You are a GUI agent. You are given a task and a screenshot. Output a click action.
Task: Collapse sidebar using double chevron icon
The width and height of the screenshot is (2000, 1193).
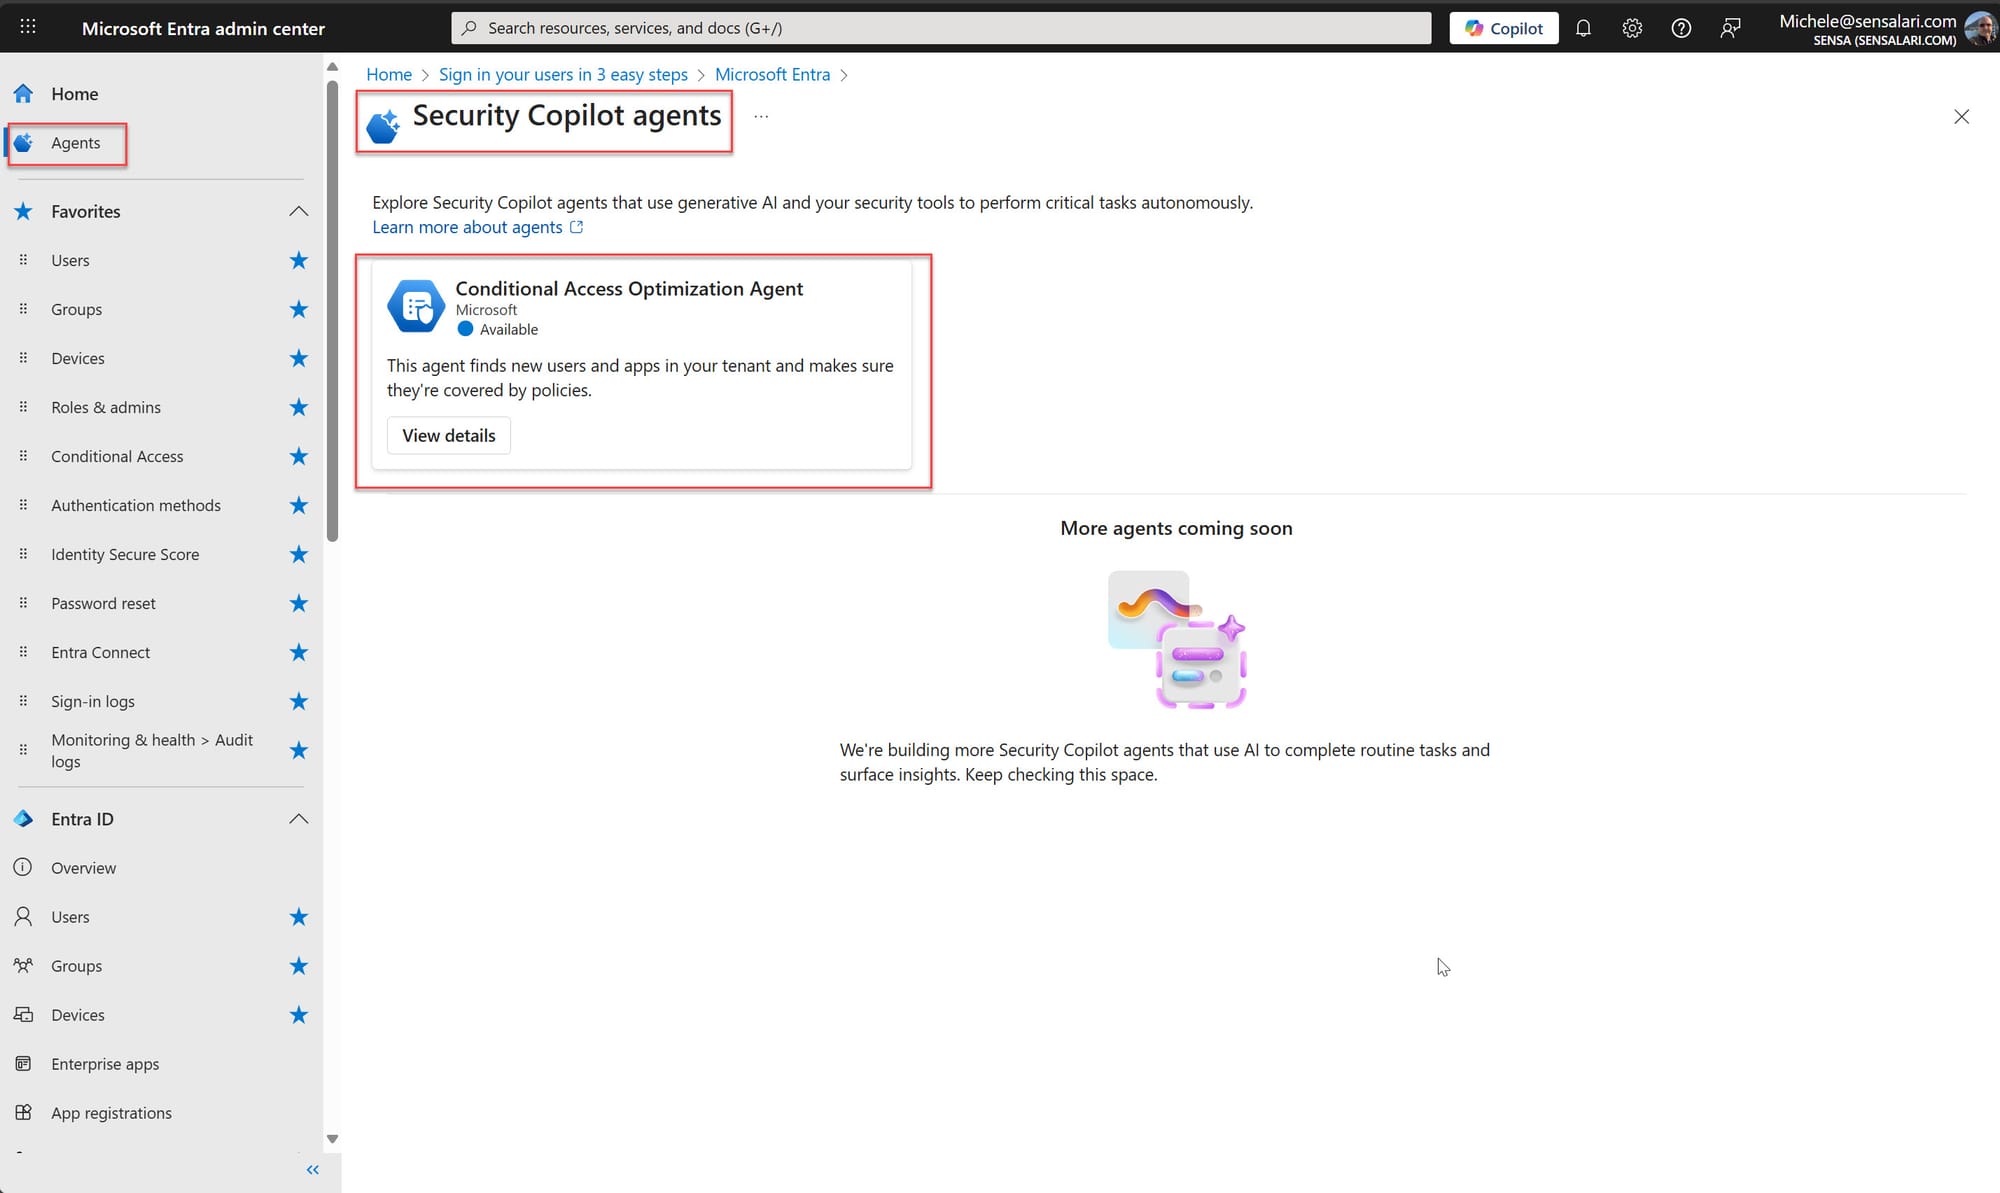click(x=312, y=1169)
